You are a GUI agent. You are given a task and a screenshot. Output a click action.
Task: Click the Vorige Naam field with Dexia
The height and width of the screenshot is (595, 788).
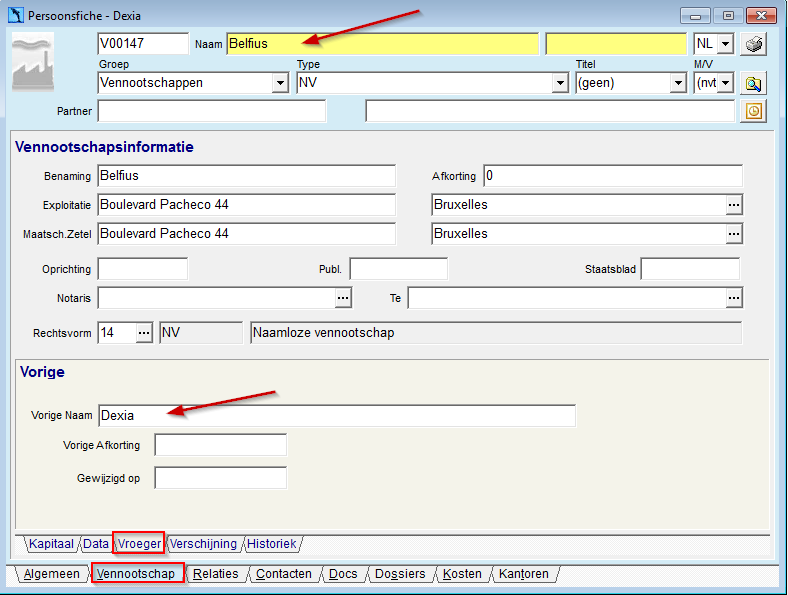click(x=337, y=416)
